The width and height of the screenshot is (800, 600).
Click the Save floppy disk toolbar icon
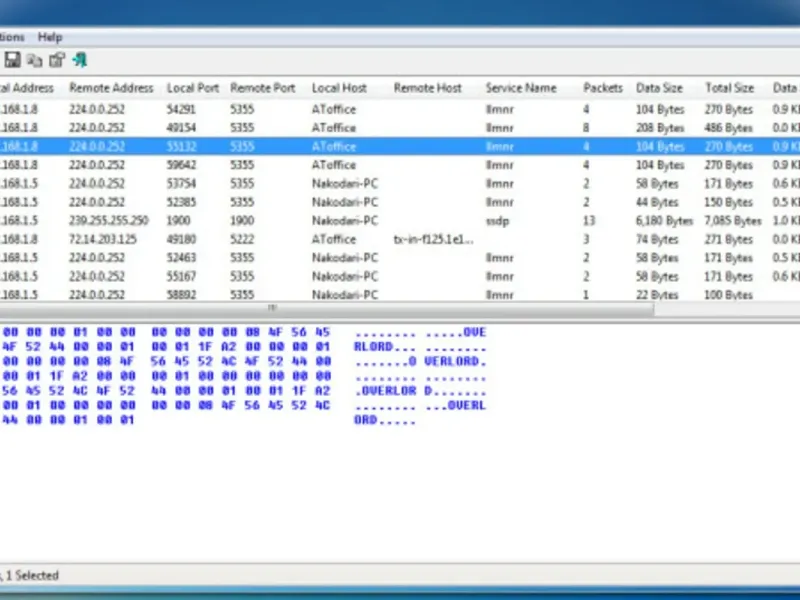13,60
